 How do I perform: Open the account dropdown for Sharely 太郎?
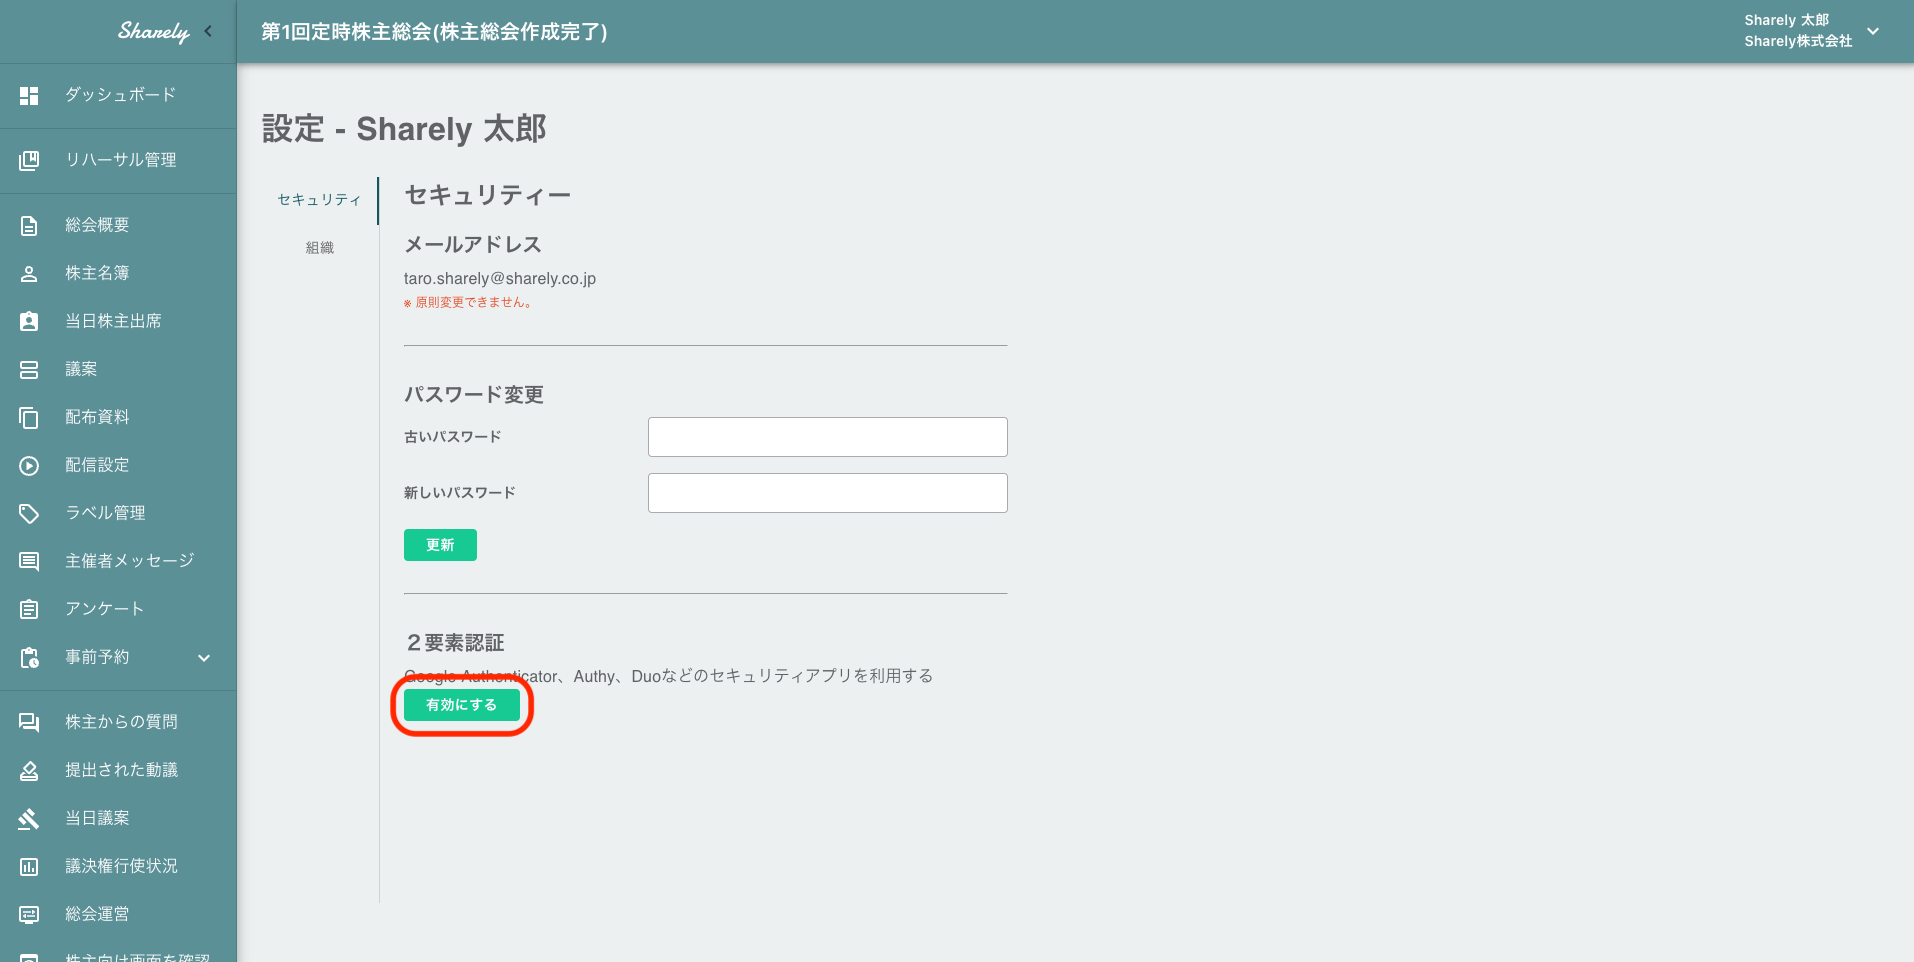click(x=1872, y=31)
